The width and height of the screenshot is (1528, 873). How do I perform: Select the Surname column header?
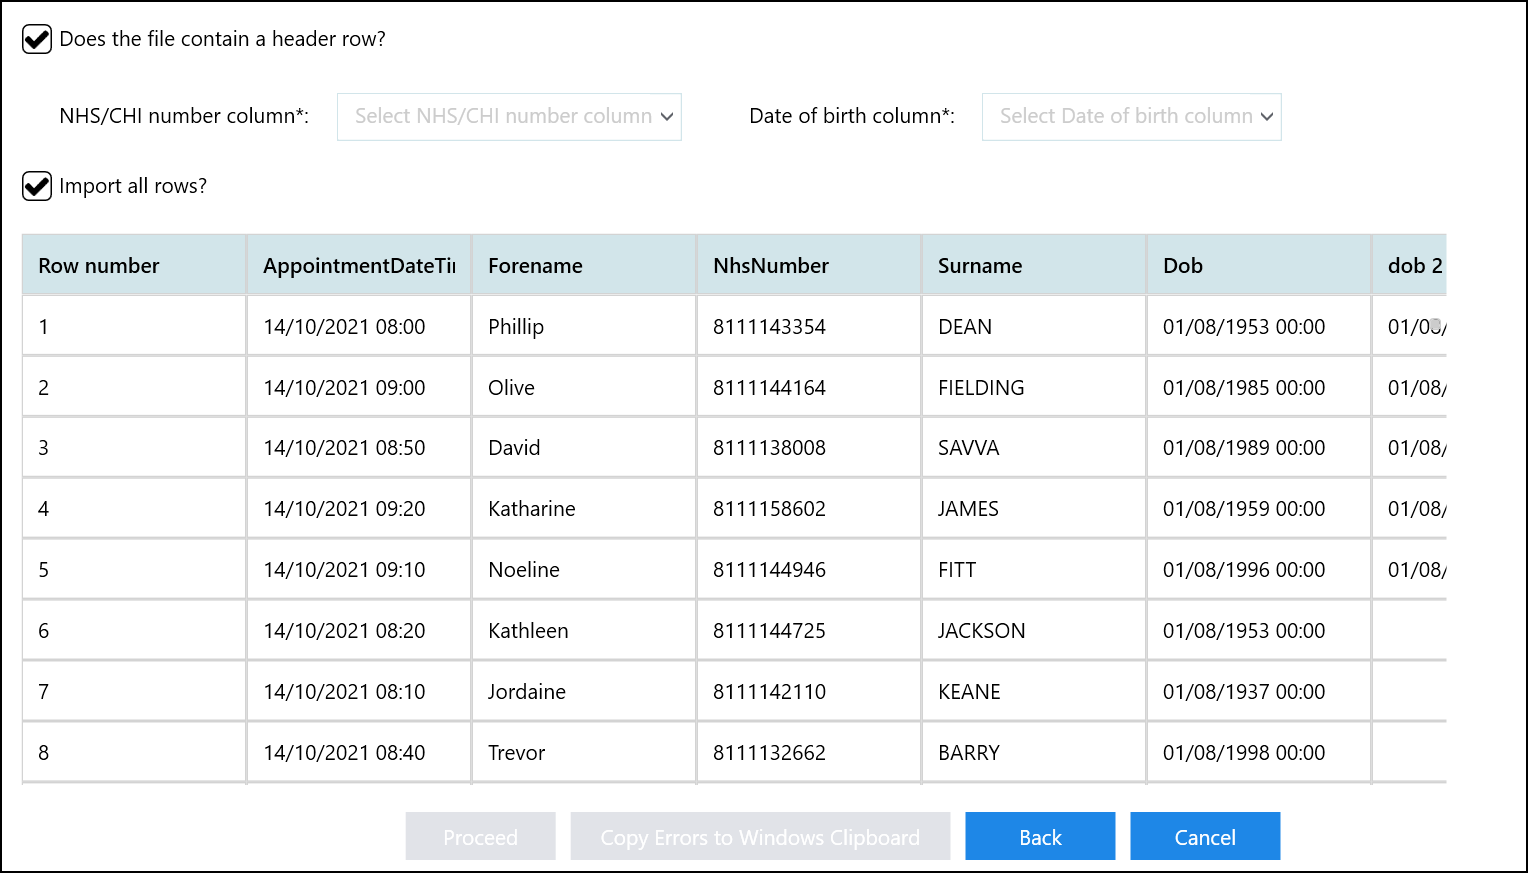[979, 266]
